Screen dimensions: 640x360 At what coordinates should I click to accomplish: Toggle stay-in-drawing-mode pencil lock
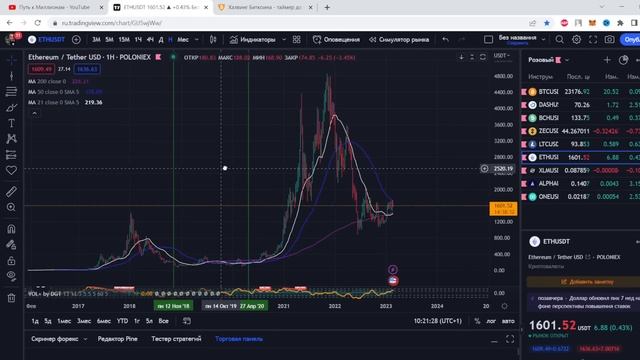point(11,244)
